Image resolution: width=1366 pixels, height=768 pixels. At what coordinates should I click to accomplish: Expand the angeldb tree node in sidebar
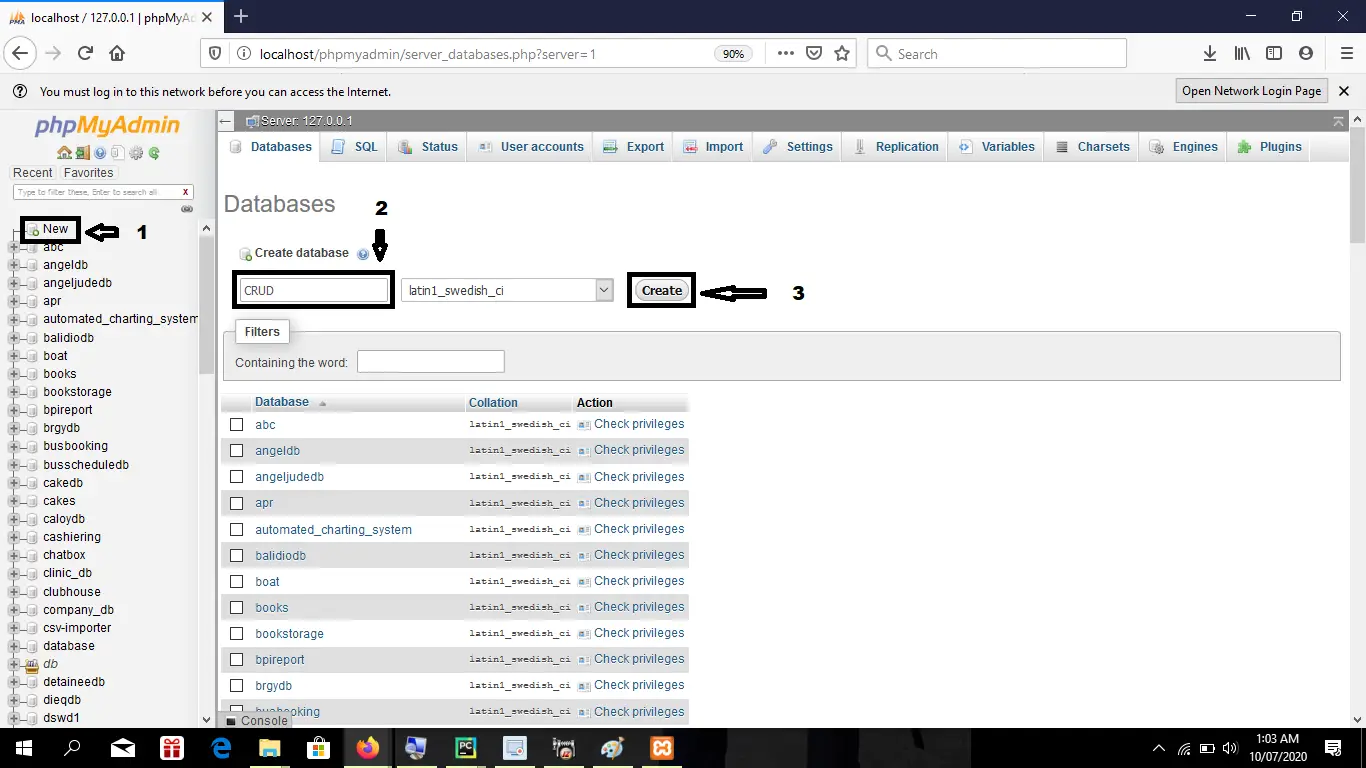tap(14, 265)
